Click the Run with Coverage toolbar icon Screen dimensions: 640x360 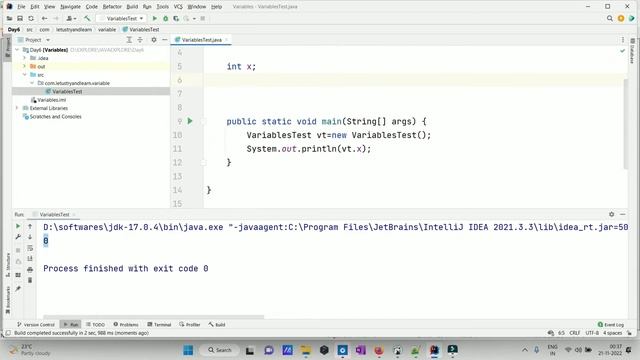click(x=176, y=18)
